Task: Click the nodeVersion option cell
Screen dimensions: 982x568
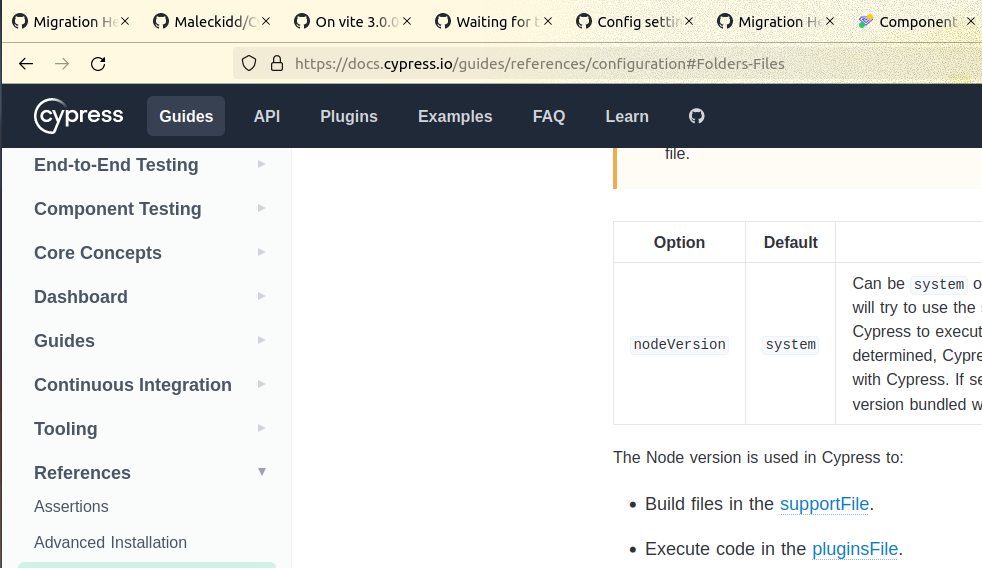Action: click(x=680, y=344)
